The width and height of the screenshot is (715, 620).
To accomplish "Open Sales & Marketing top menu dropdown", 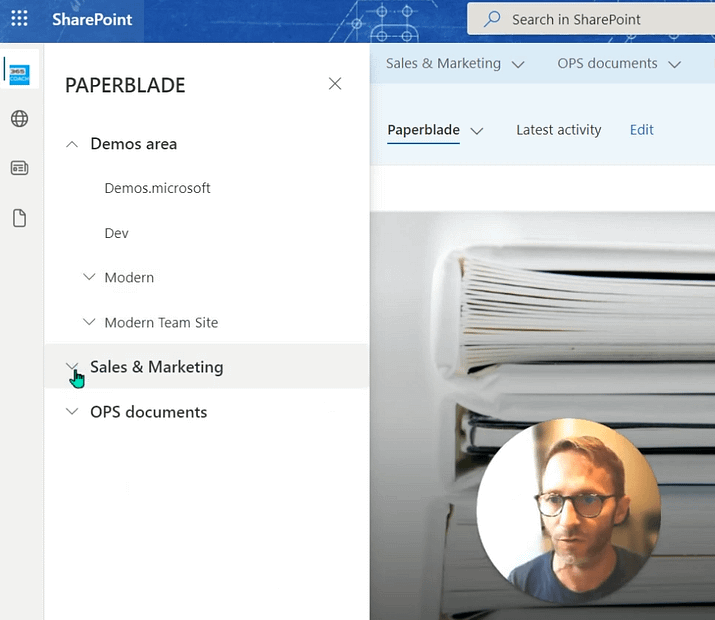I will click(x=454, y=64).
